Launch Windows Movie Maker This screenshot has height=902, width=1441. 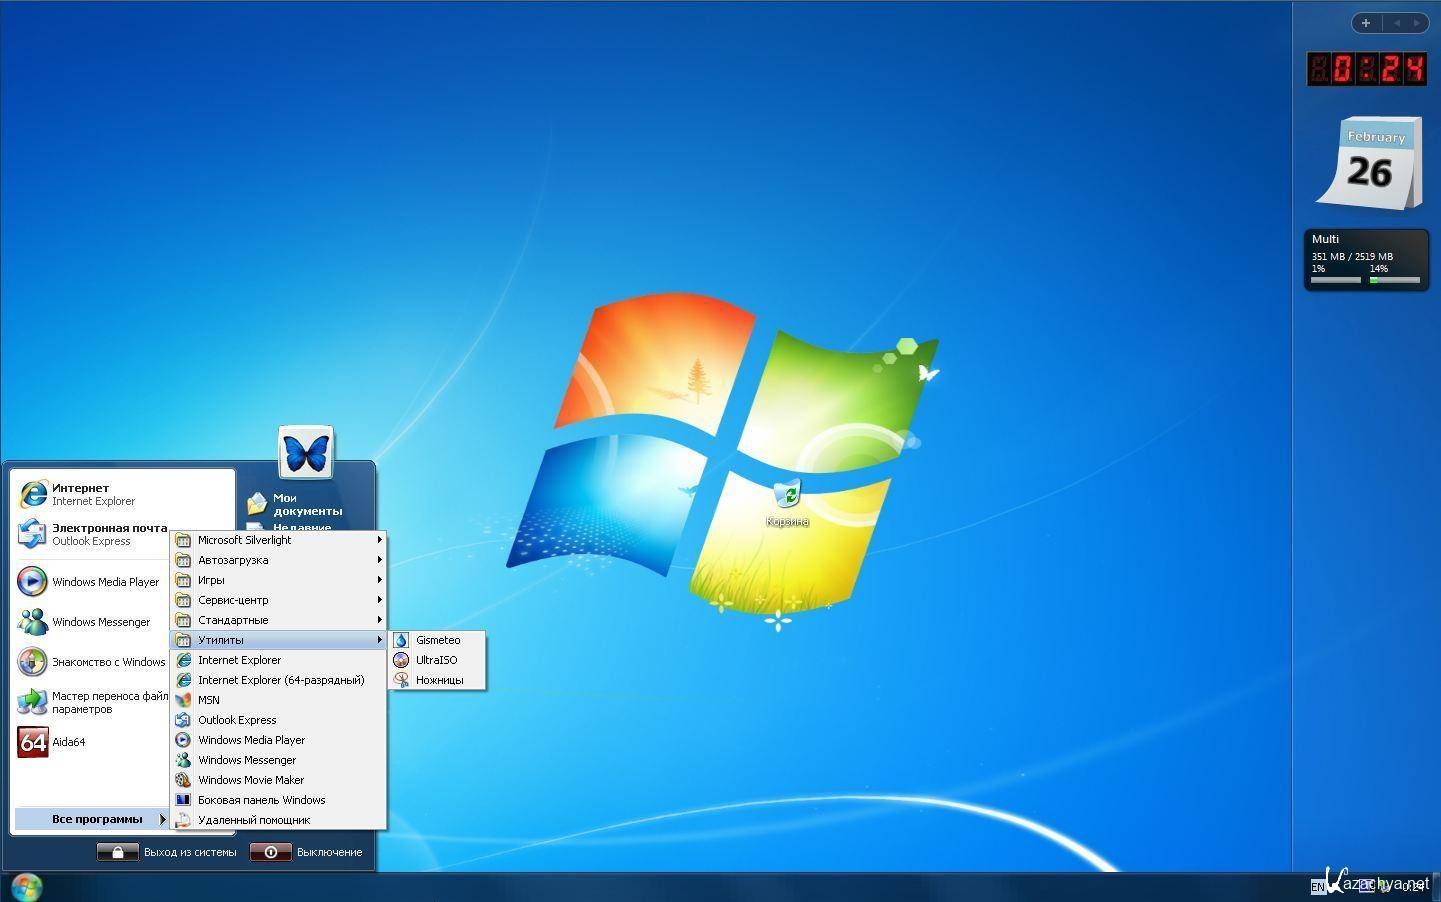(x=279, y=780)
